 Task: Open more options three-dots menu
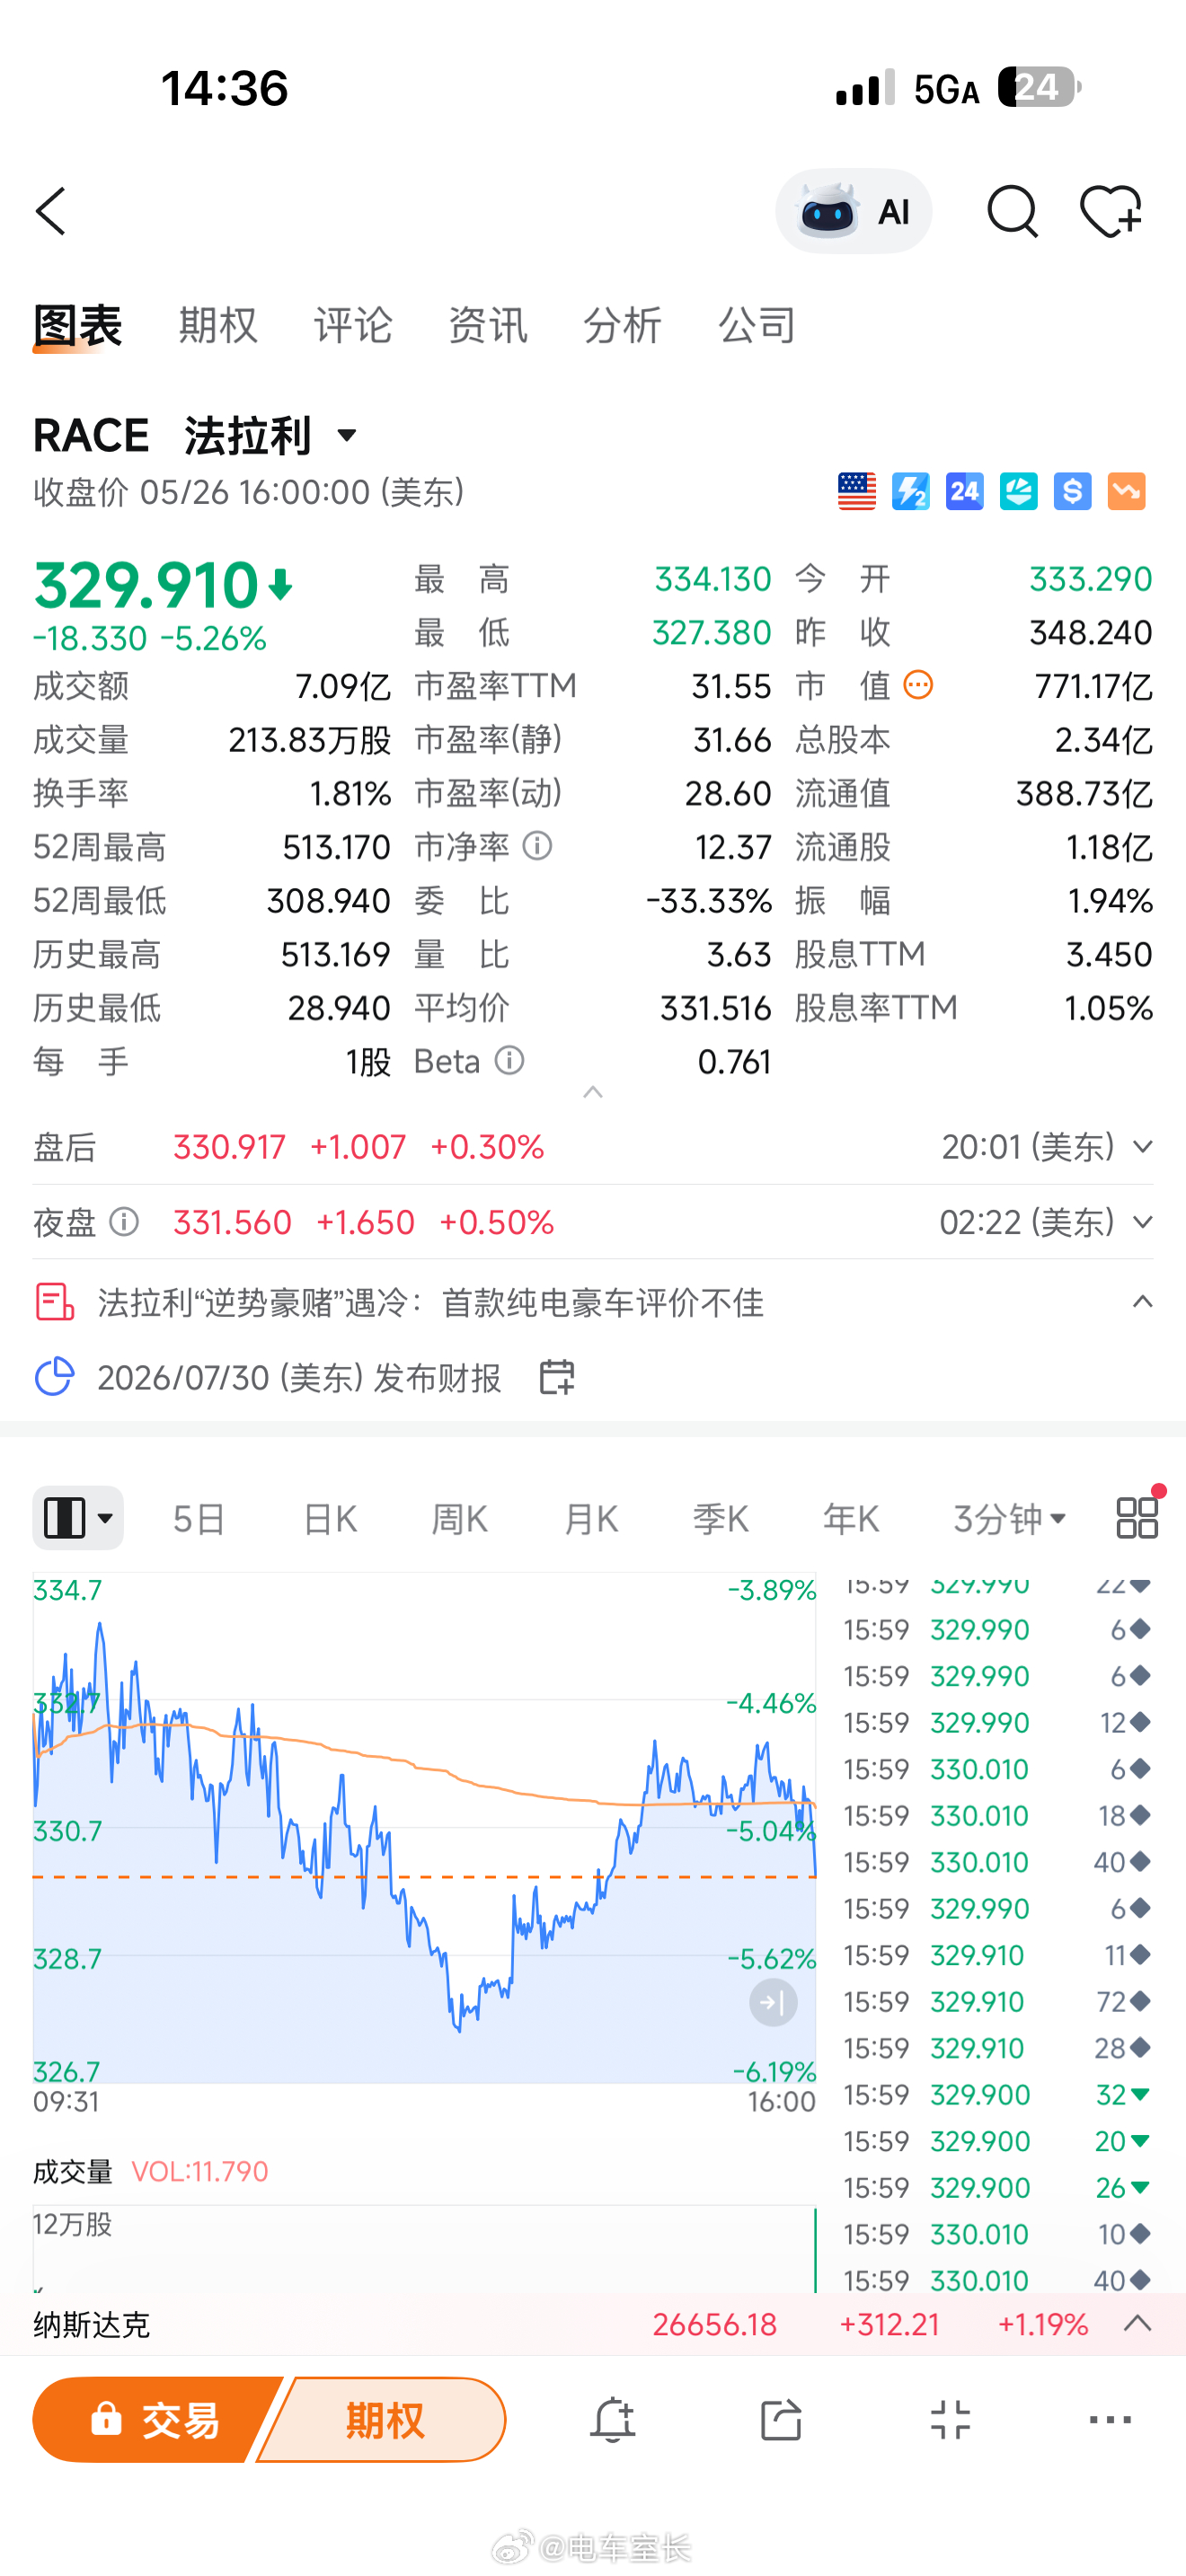(x=1110, y=2420)
